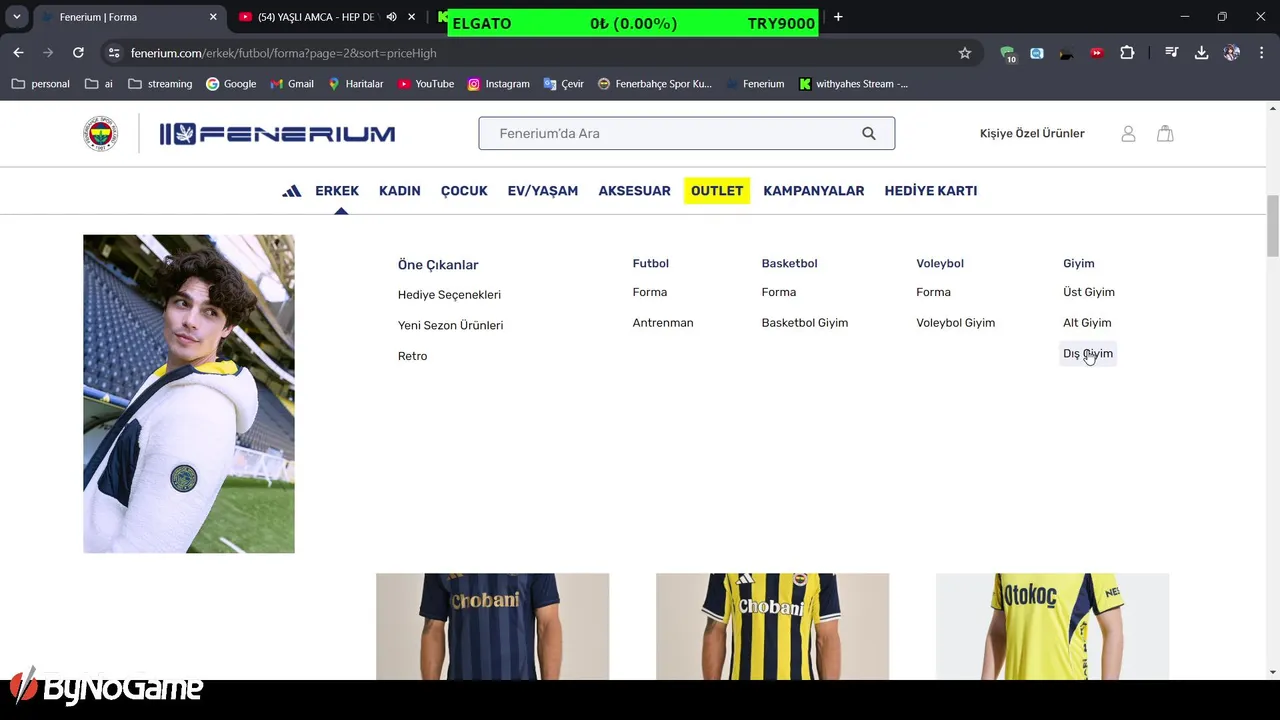Screen dimensions: 1280x720
Task: Click the Fenerium wordmark logo
Action: 277,134
